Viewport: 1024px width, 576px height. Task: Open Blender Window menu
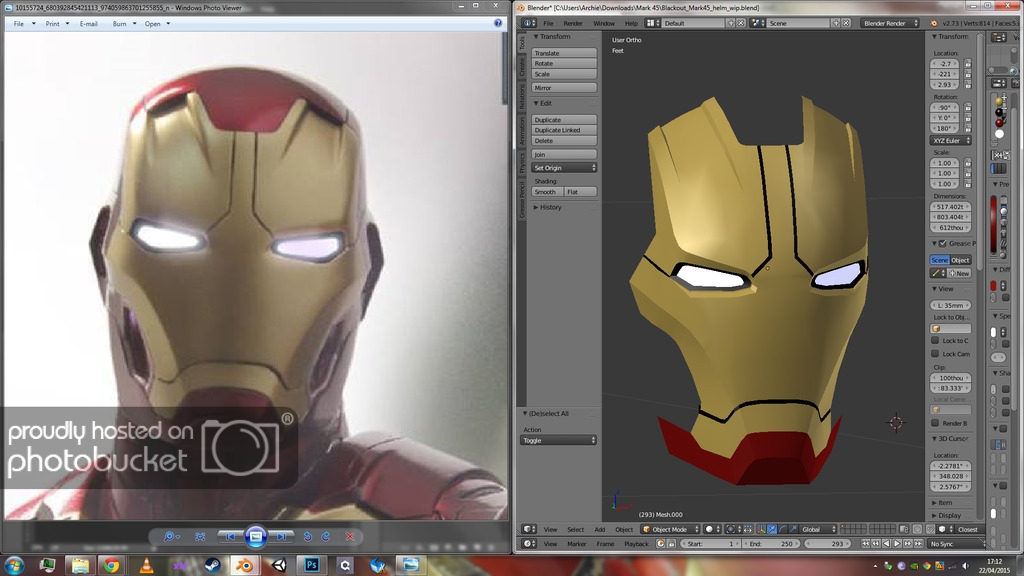[604, 24]
